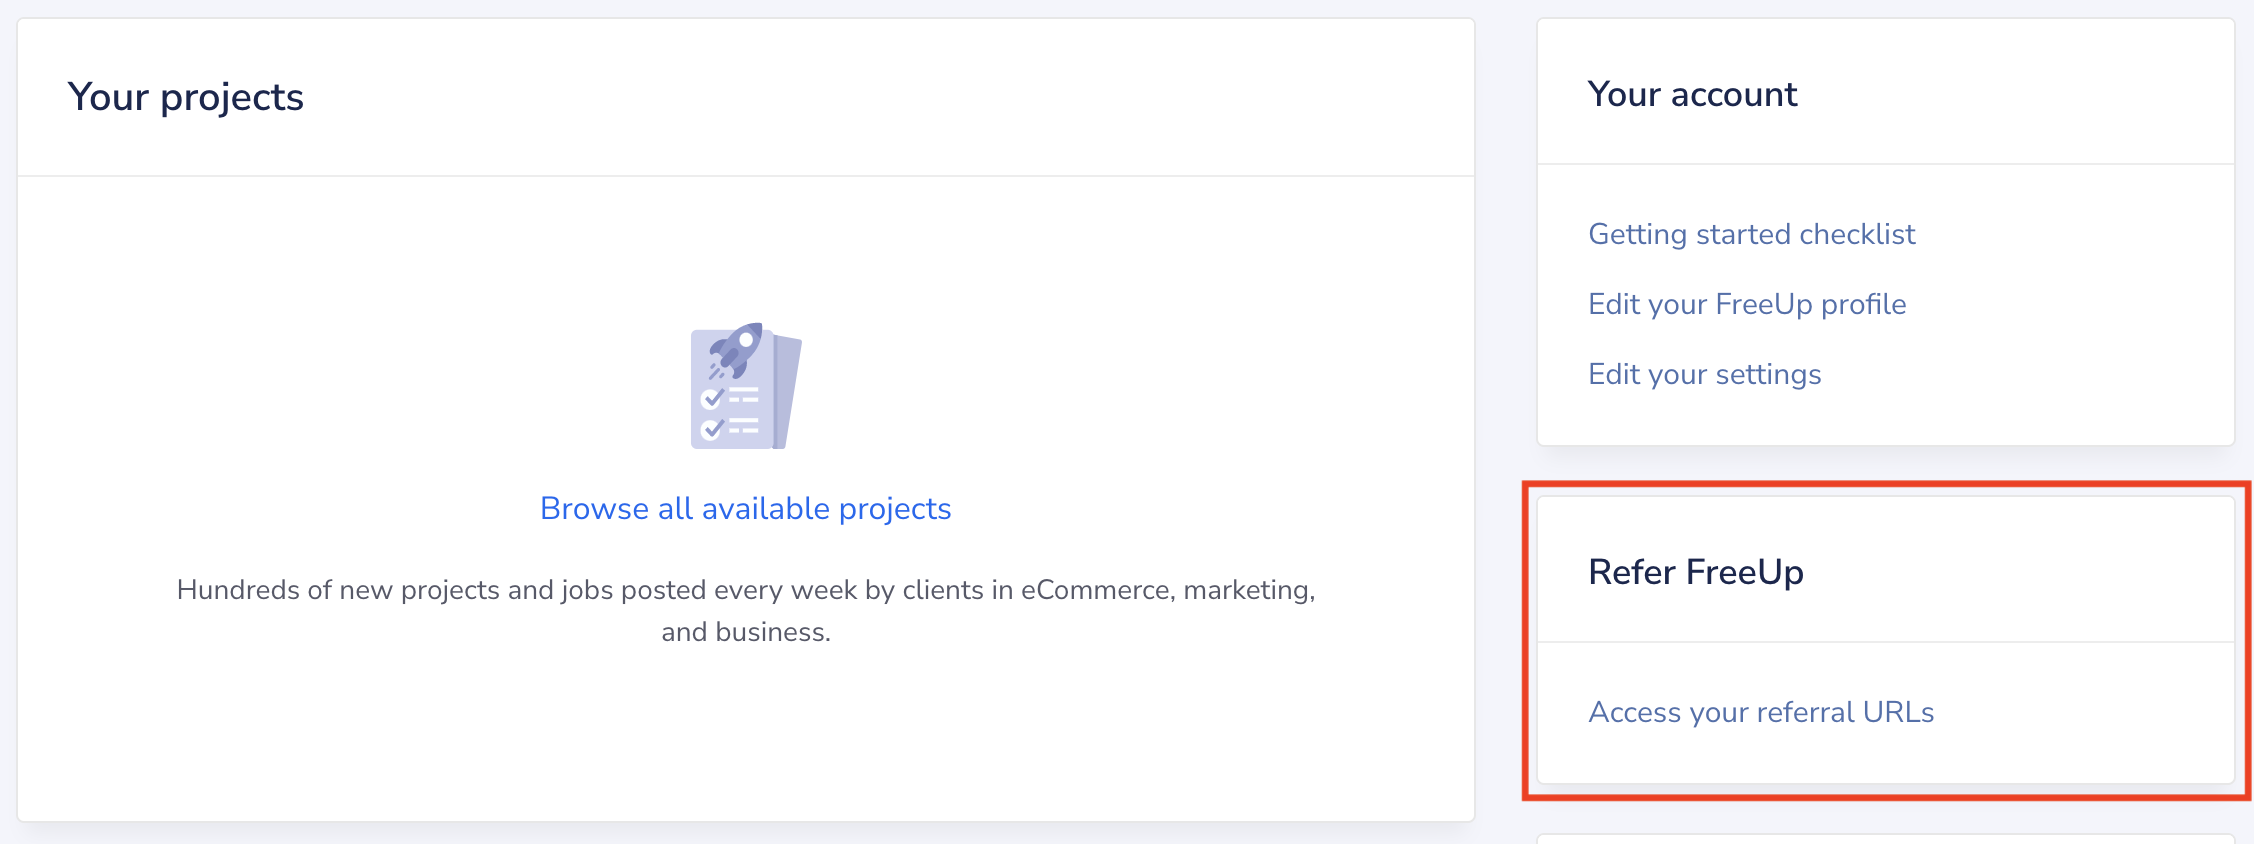Click the word FreeUp in the profile link
Image resolution: width=2254 pixels, height=844 pixels.
pyautogui.click(x=1763, y=304)
